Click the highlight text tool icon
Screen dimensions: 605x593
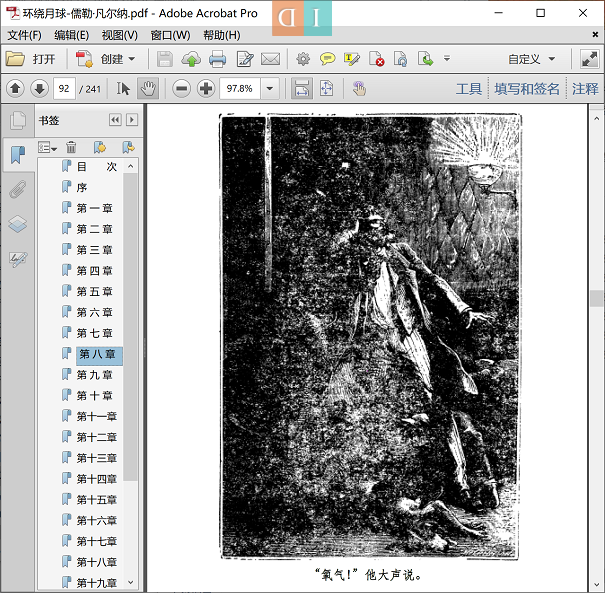point(352,59)
